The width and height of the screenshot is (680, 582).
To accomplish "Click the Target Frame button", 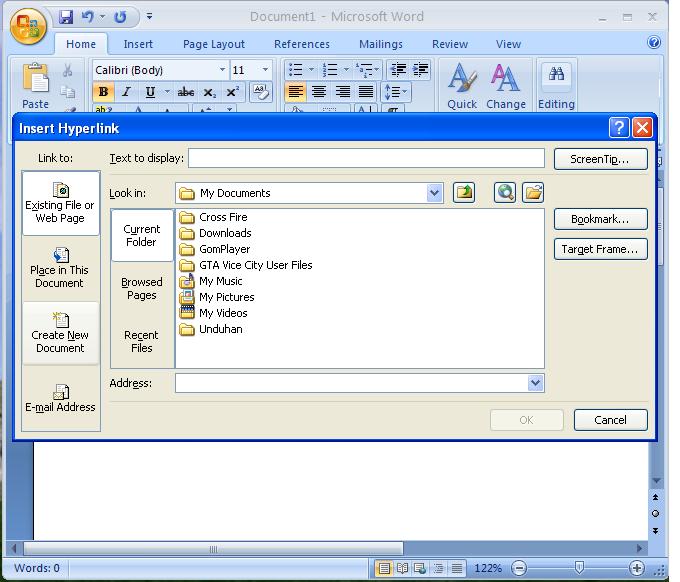I will tap(601, 249).
